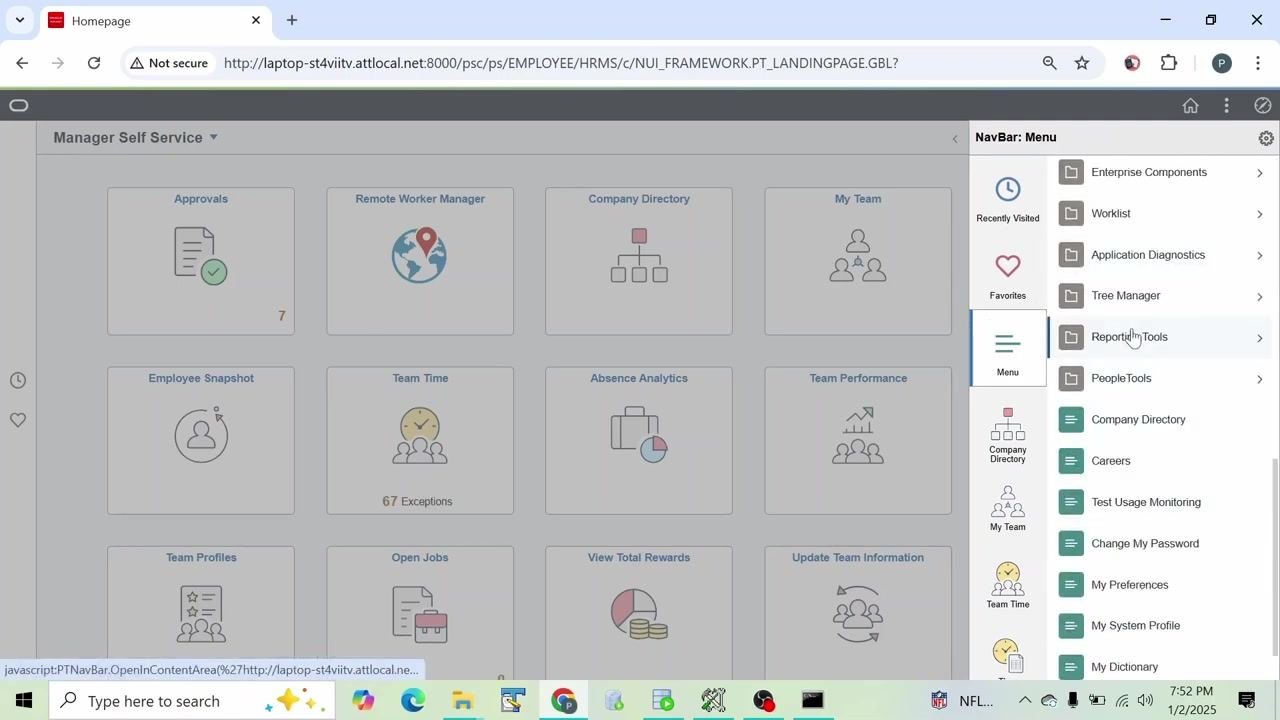The width and height of the screenshot is (1280, 720).
Task: Click Team Time icon in NavBar strip
Action: tap(1008, 585)
